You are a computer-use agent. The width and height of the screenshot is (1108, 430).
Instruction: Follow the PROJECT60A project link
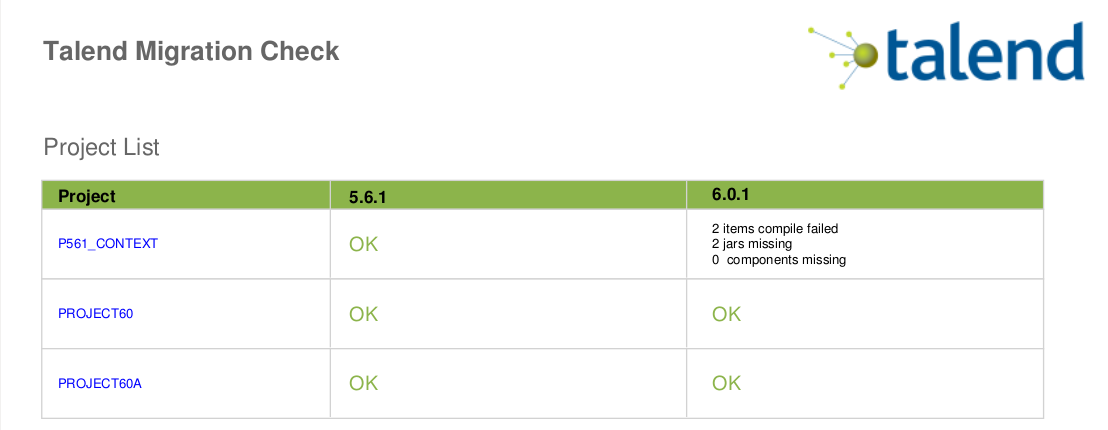coord(100,383)
